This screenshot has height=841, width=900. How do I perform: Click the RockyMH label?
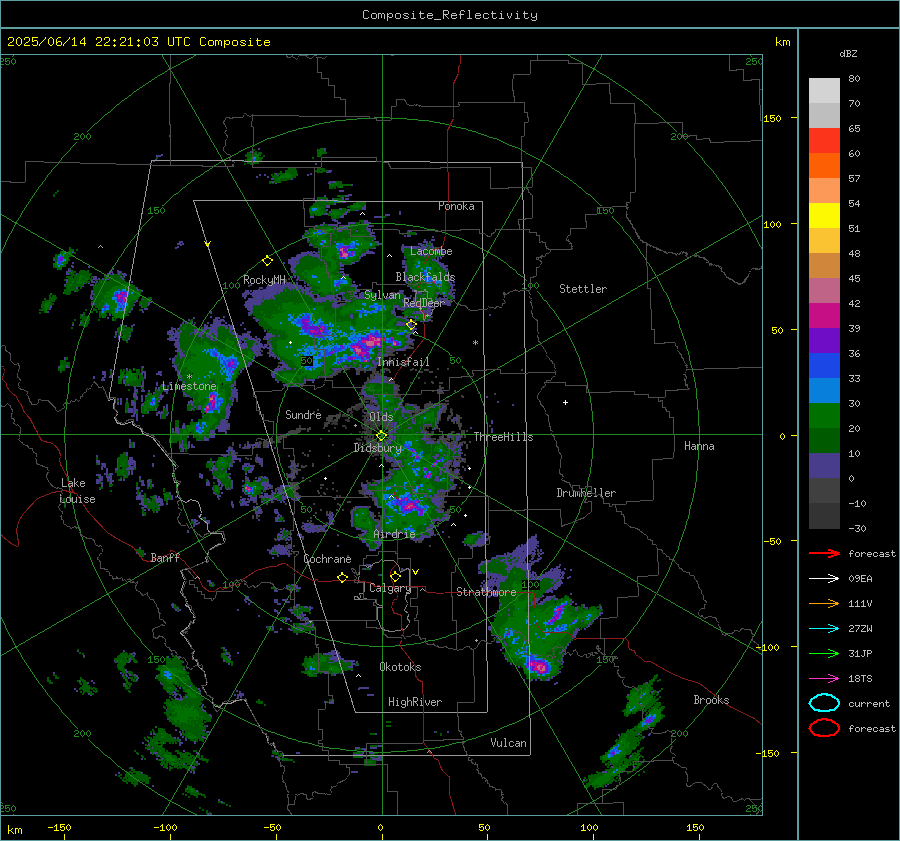264,280
